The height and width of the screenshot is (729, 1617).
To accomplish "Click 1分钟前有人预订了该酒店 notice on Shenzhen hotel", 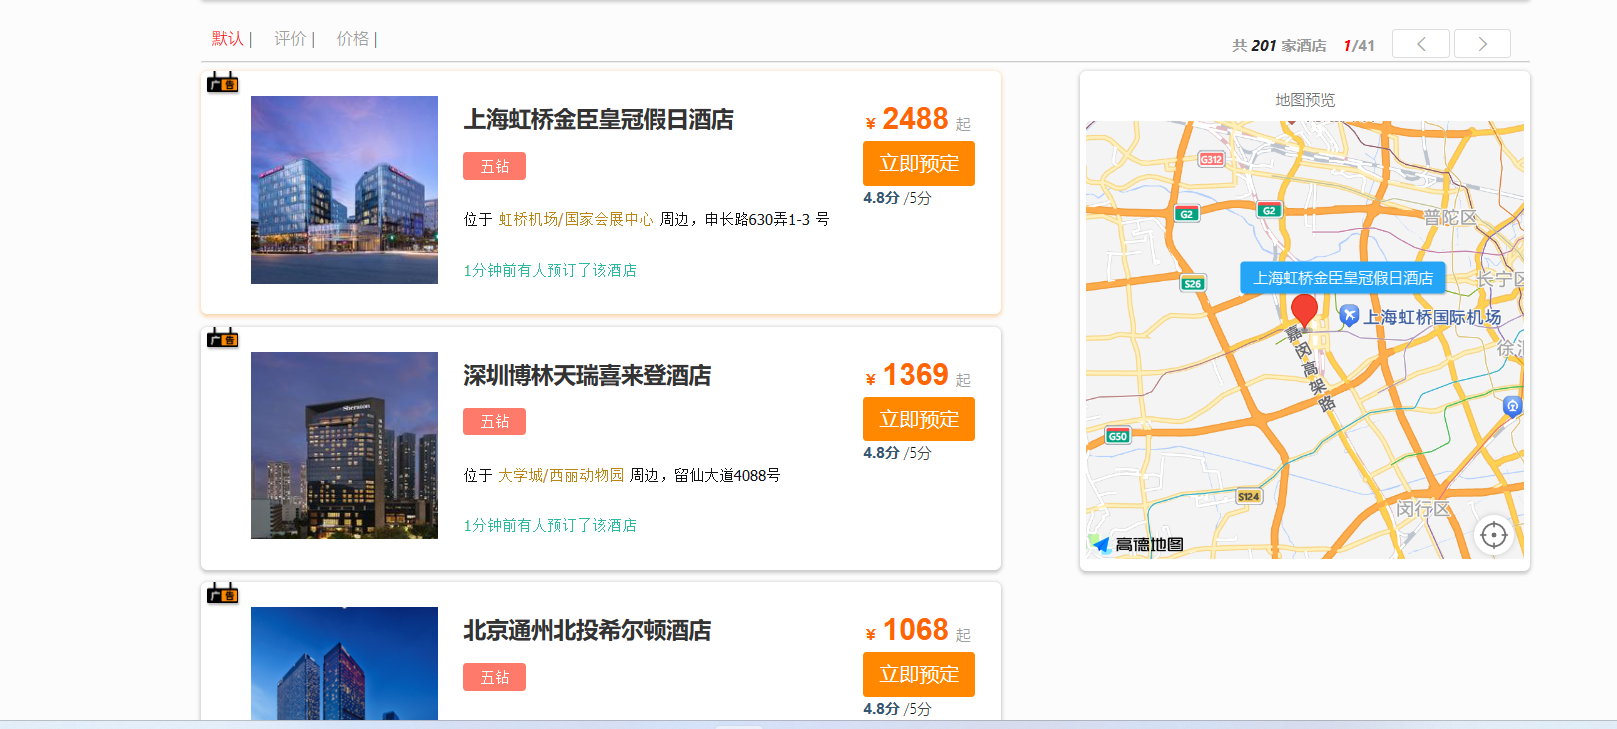I will (x=550, y=525).
